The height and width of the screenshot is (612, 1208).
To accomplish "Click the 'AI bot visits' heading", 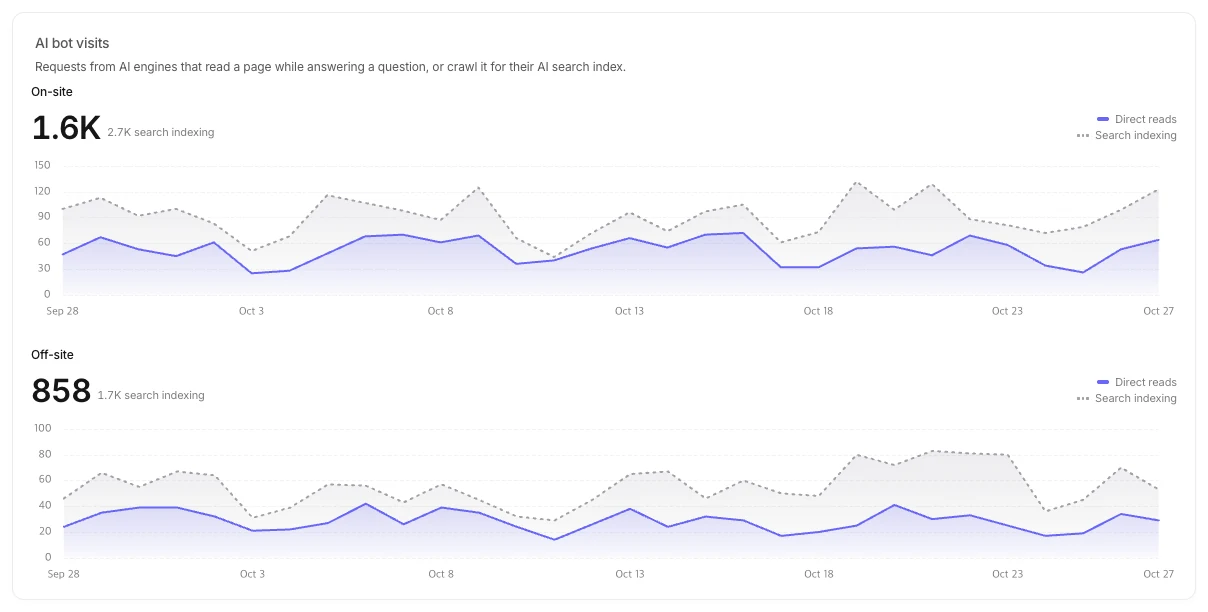I will click(72, 43).
